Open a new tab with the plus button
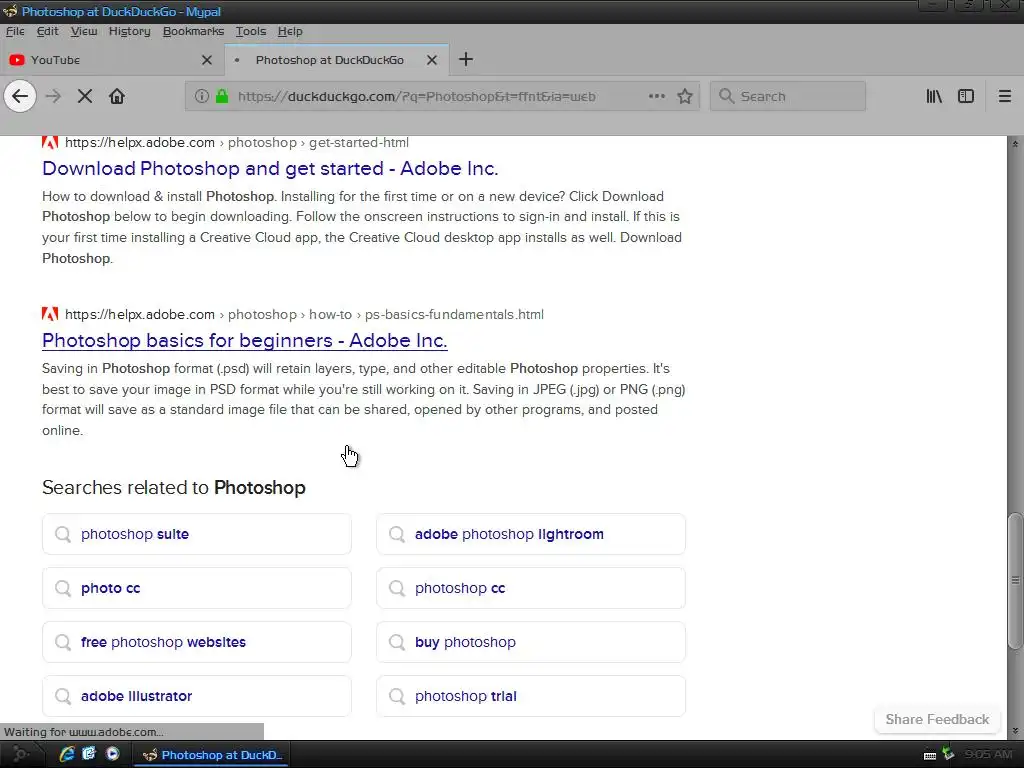Screen dimensions: 1024x768 466,59
